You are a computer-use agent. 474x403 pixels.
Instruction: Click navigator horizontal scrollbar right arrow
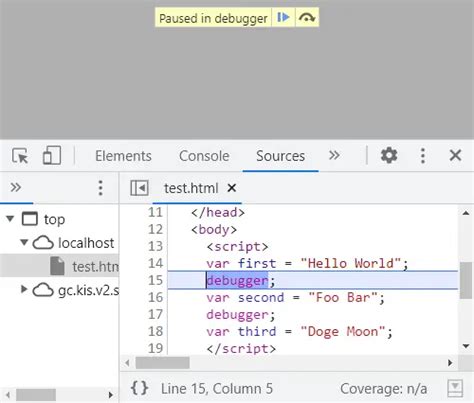(111, 395)
